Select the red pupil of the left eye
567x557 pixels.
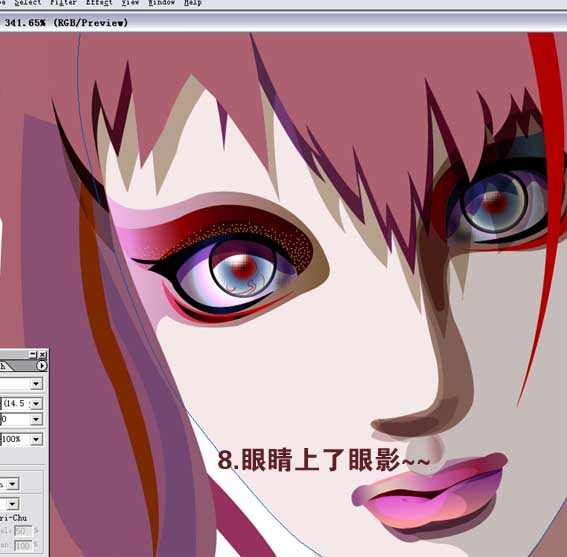click(243, 268)
